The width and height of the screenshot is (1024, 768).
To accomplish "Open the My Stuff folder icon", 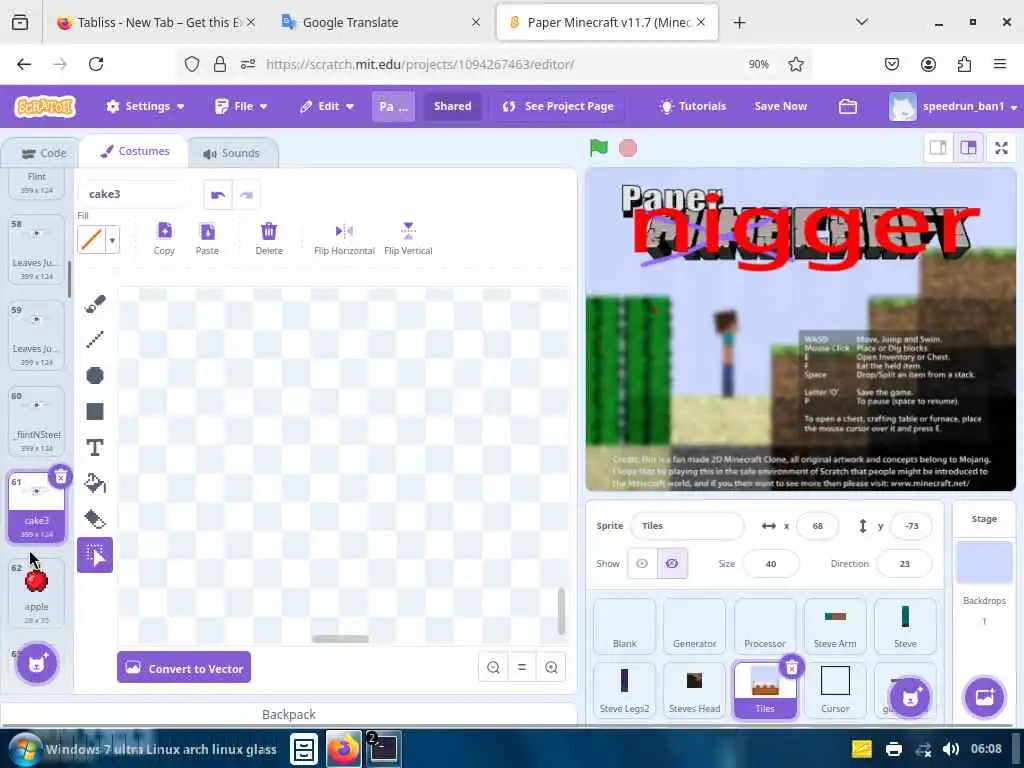I will tap(848, 106).
